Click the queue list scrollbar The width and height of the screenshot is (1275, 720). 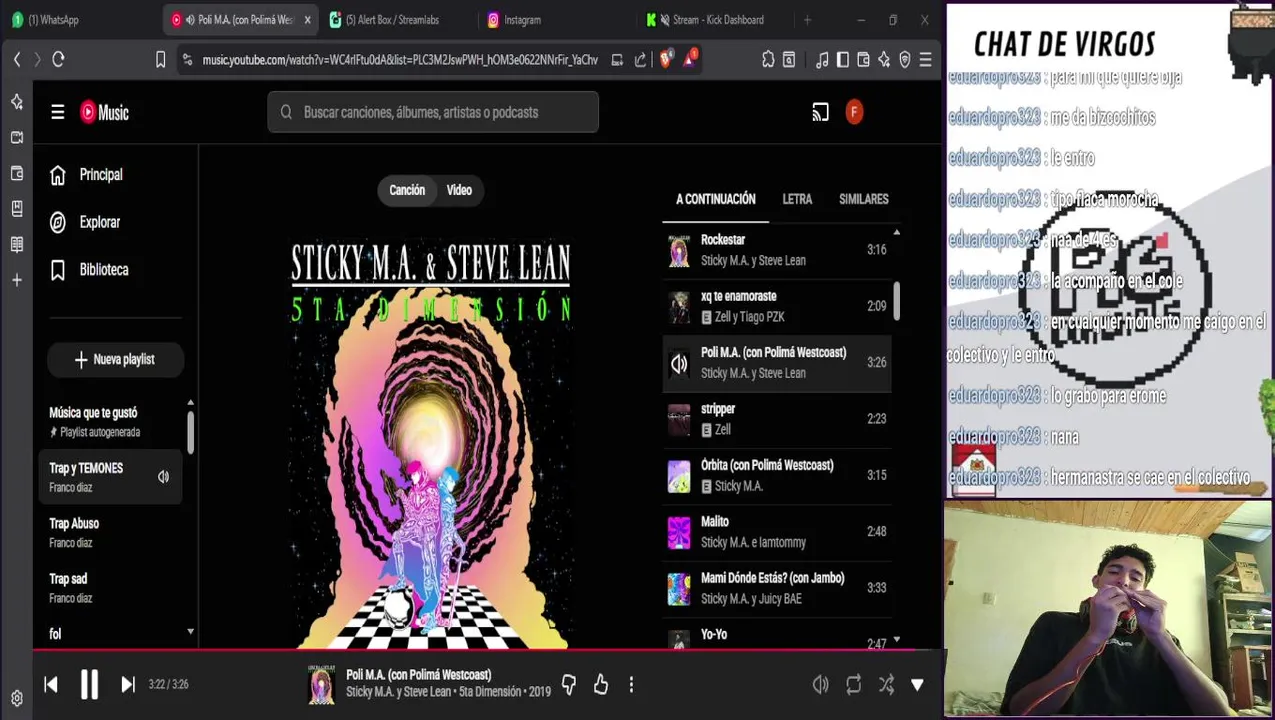coord(896,300)
